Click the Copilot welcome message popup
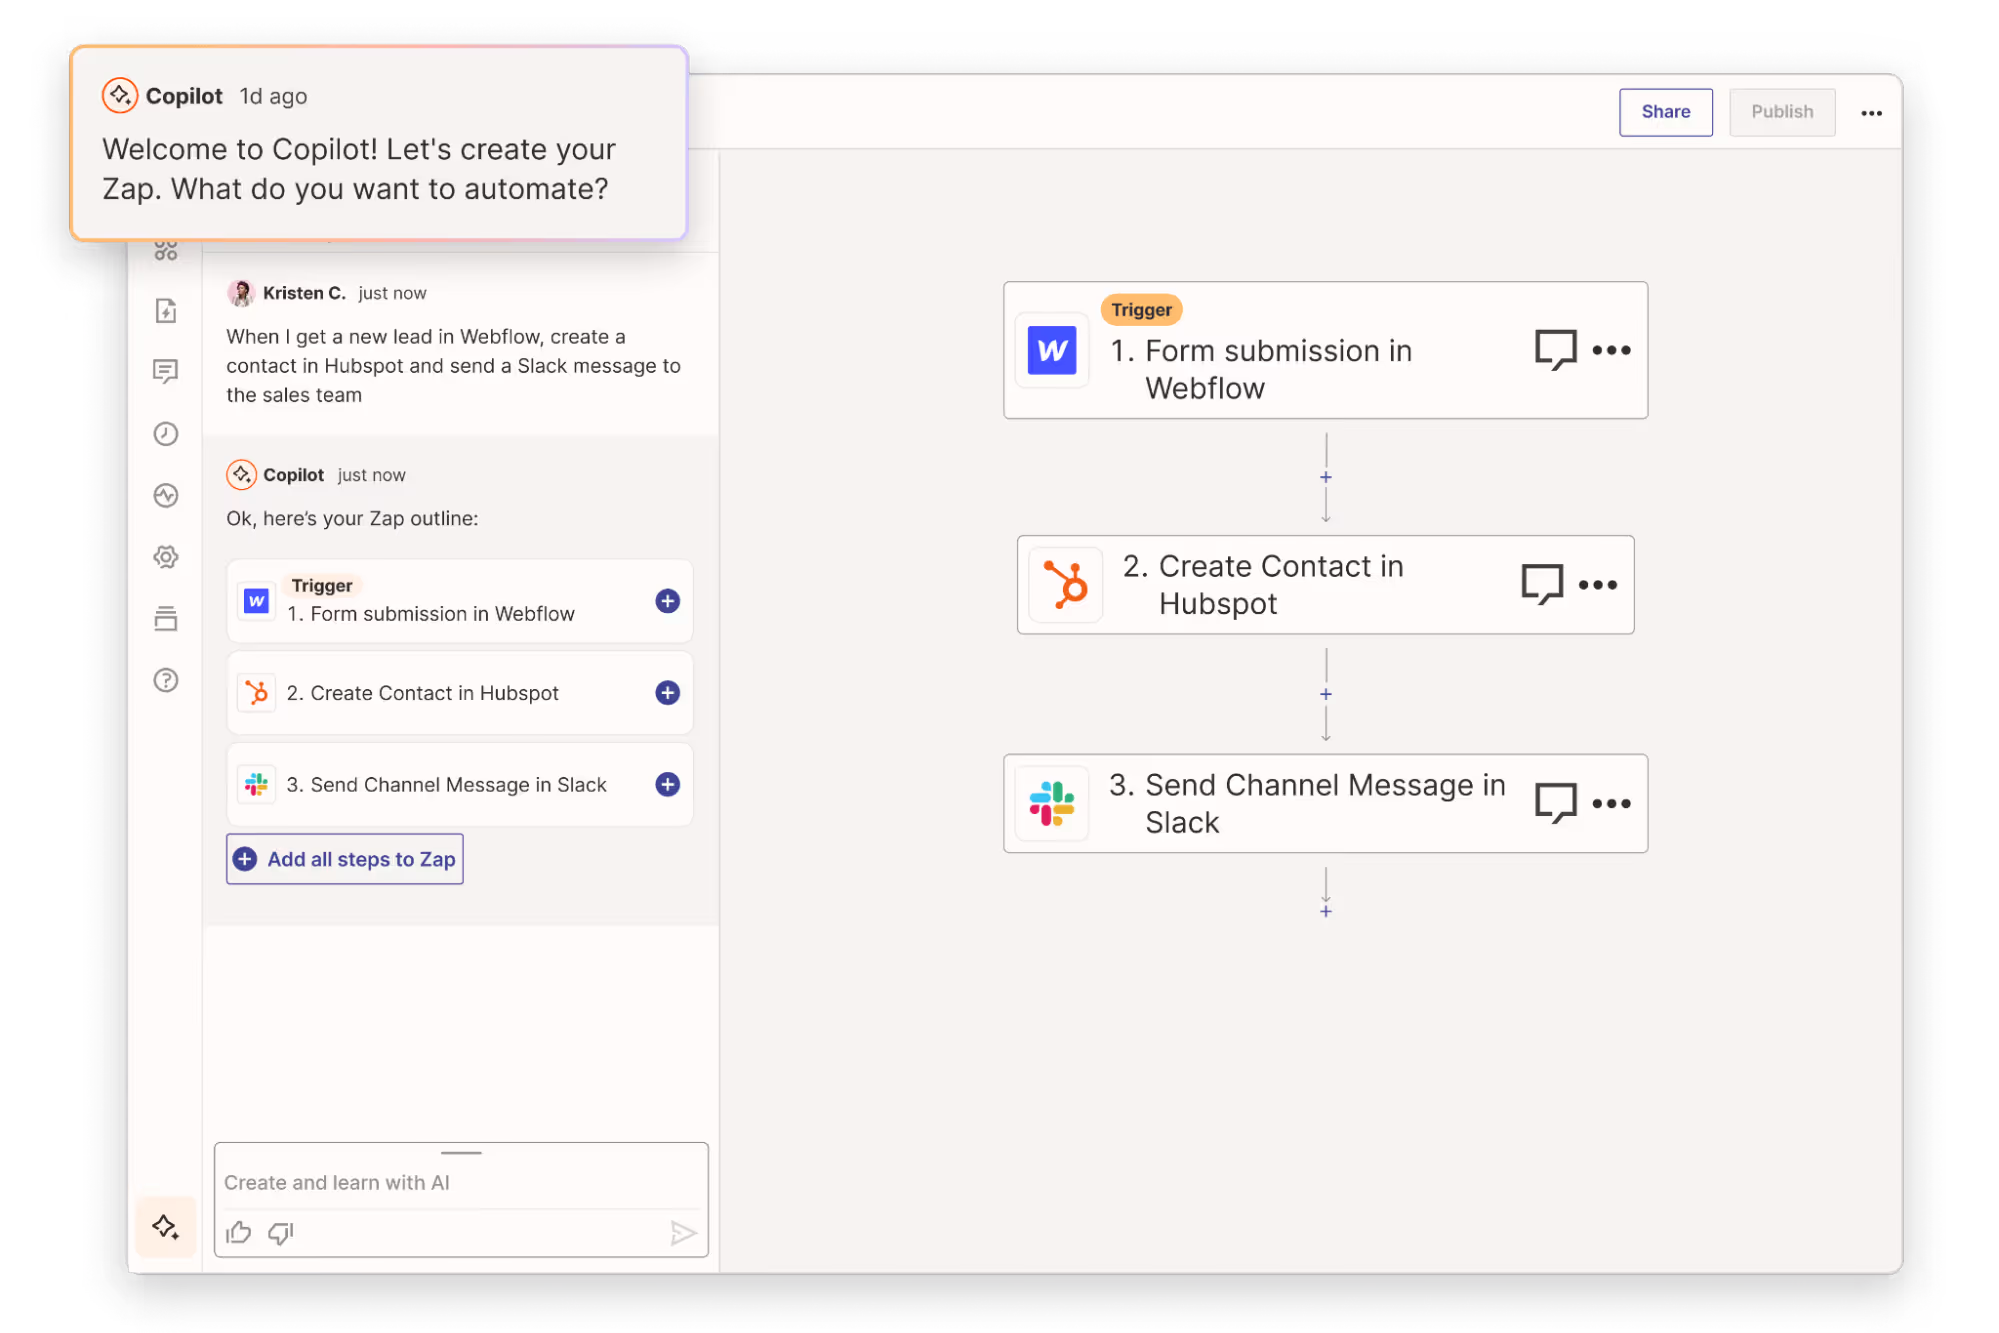 [x=379, y=143]
